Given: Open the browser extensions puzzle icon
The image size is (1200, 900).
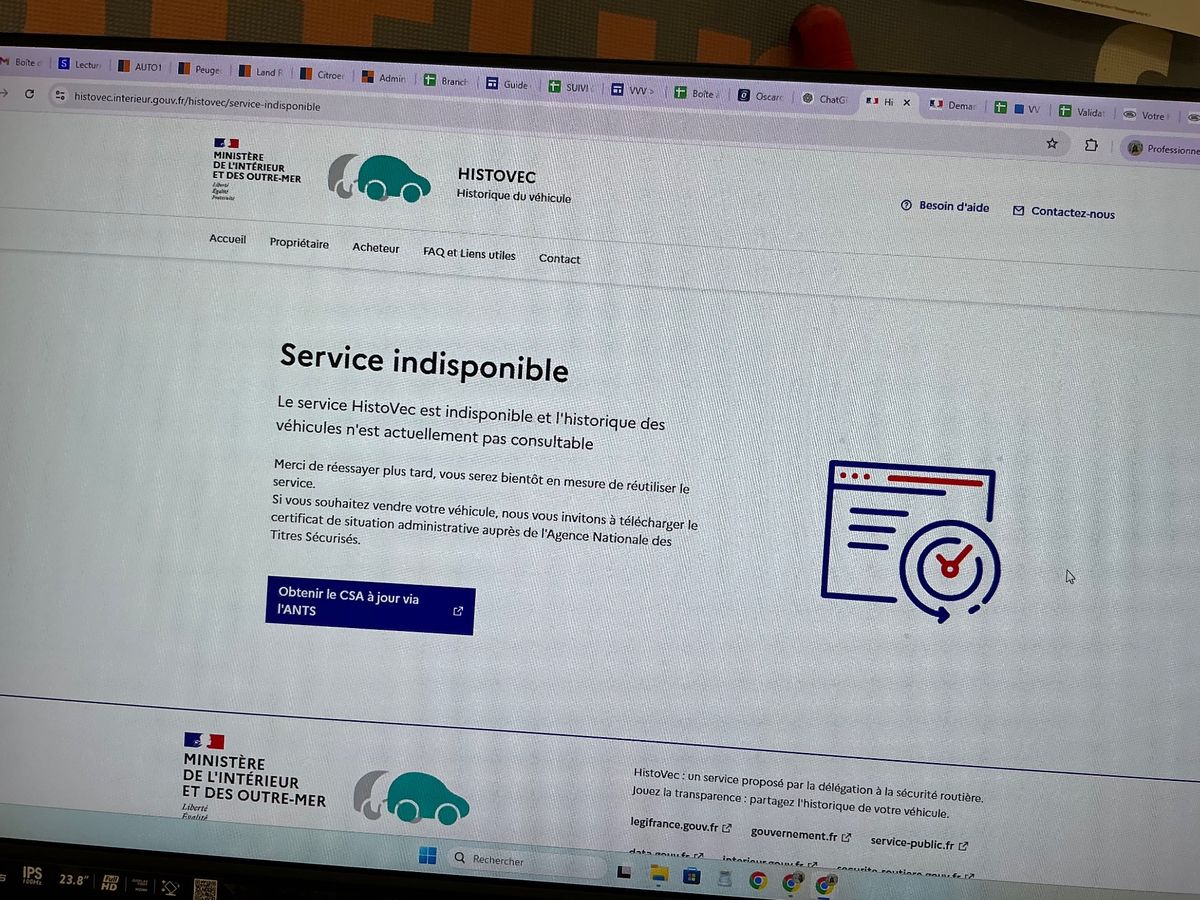Looking at the screenshot, I should point(1091,146).
